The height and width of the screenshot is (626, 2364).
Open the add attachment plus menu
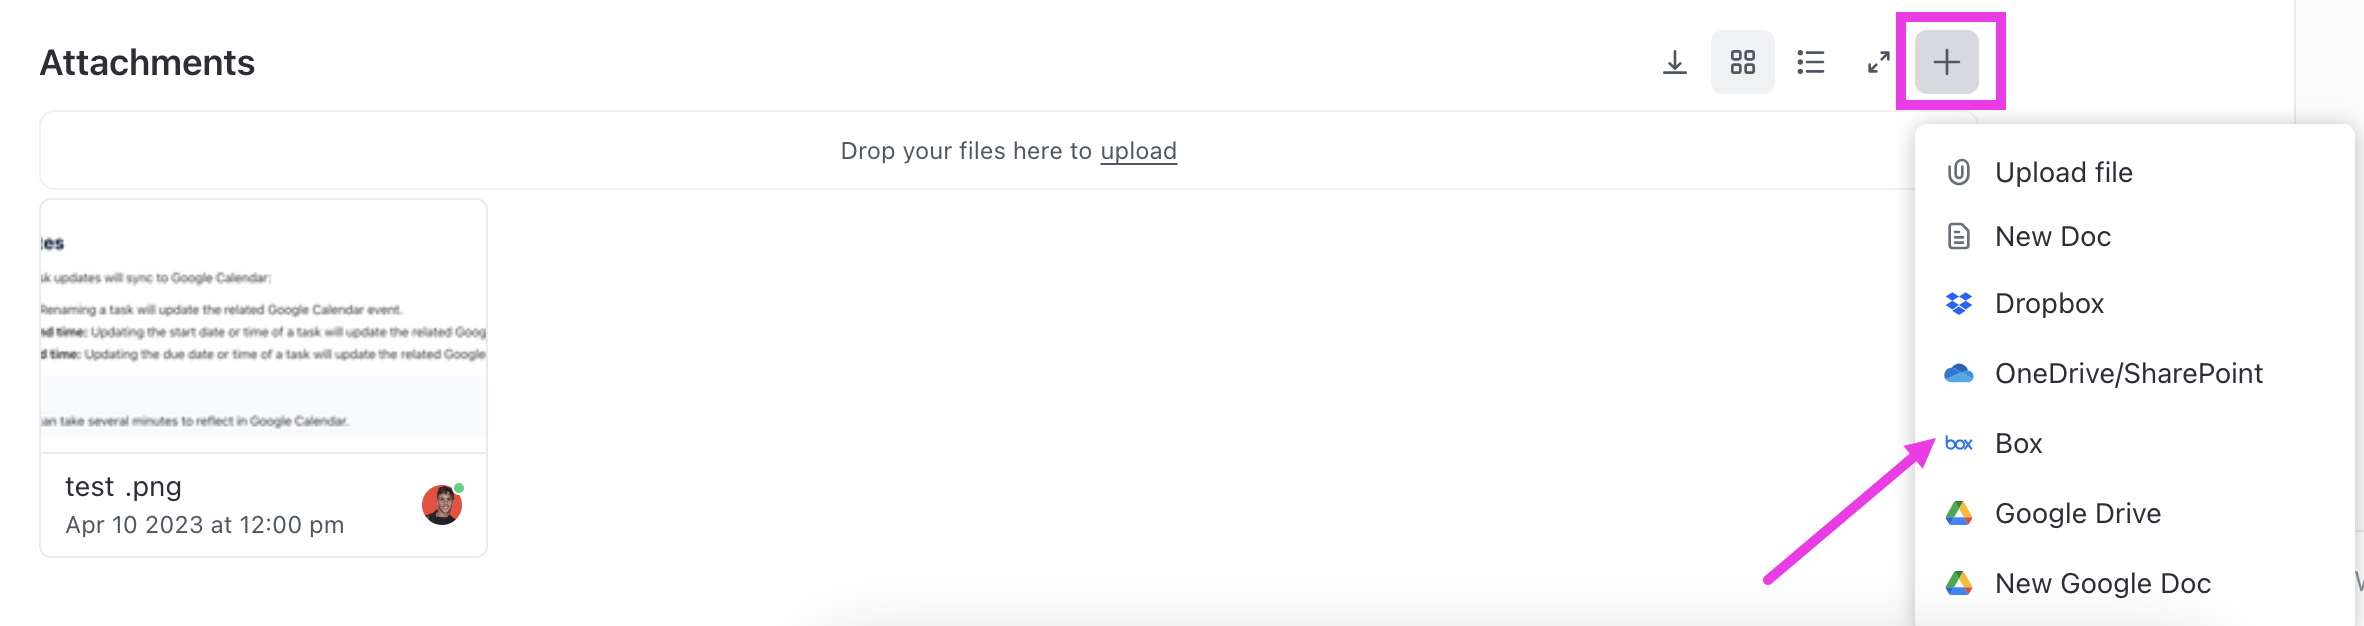click(1946, 62)
